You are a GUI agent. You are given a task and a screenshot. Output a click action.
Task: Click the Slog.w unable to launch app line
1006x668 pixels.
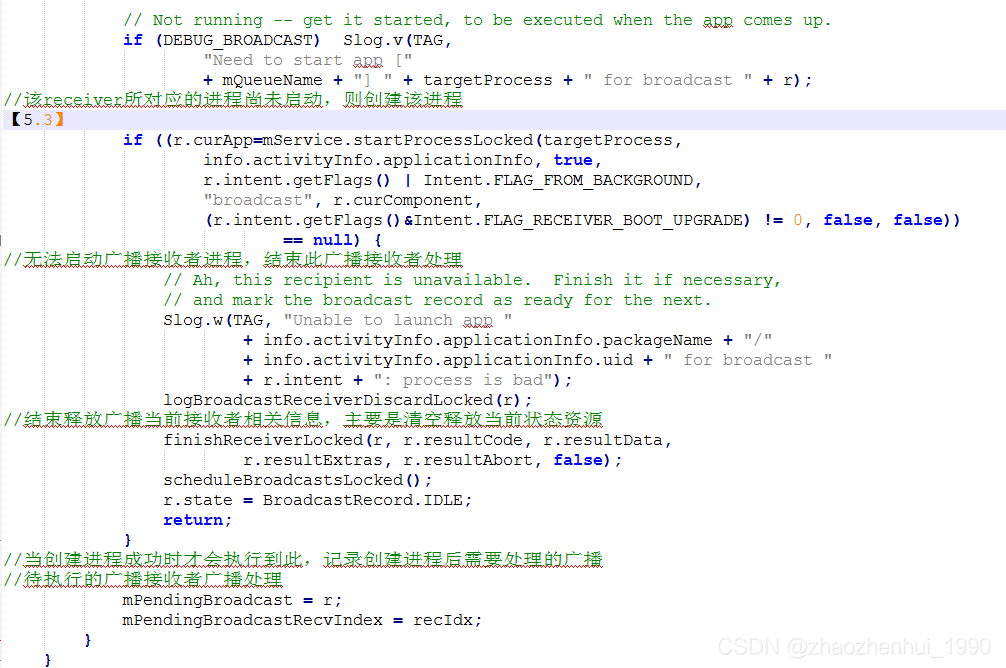coord(320,319)
